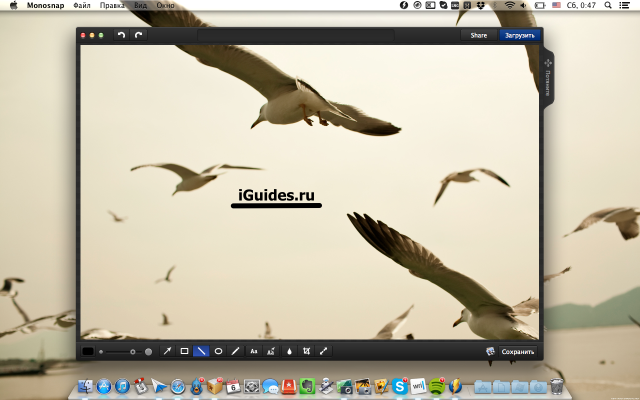Open Spotify from the Dock

(437, 386)
